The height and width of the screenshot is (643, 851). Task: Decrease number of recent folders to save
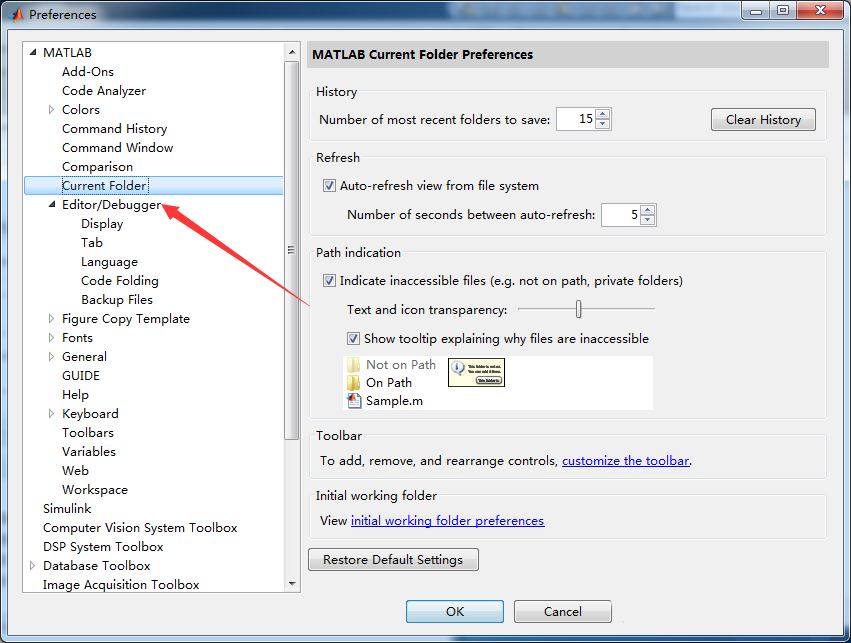(x=603, y=124)
